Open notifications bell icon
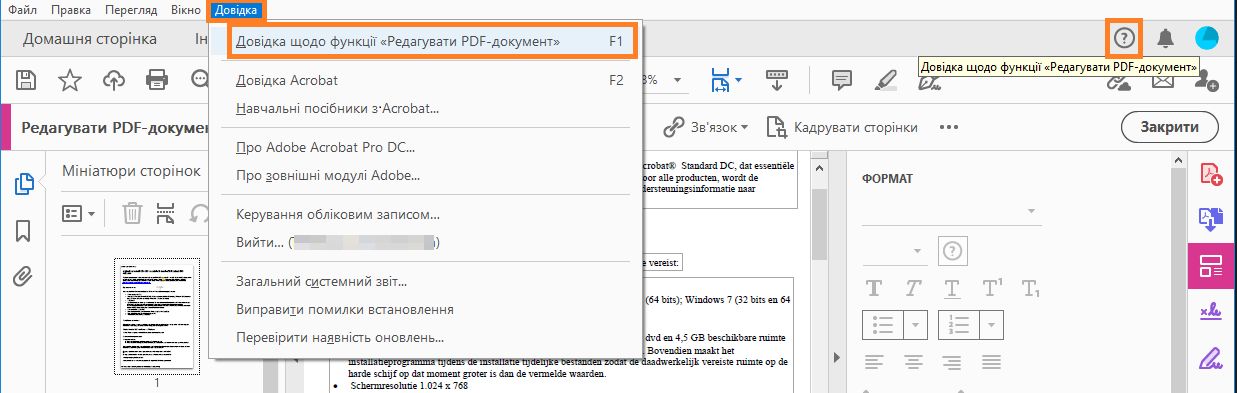Screen dimensions: 1237x393 [x=1165, y=38]
